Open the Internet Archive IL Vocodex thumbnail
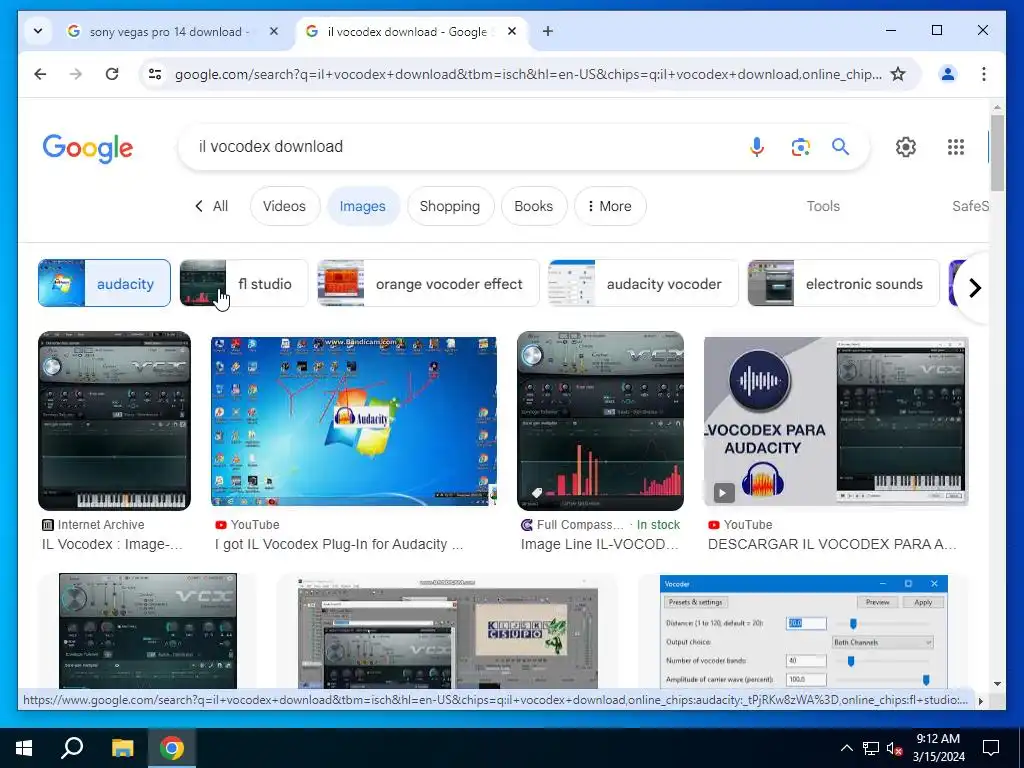Viewport: 1024px width, 768px height. click(x=115, y=421)
